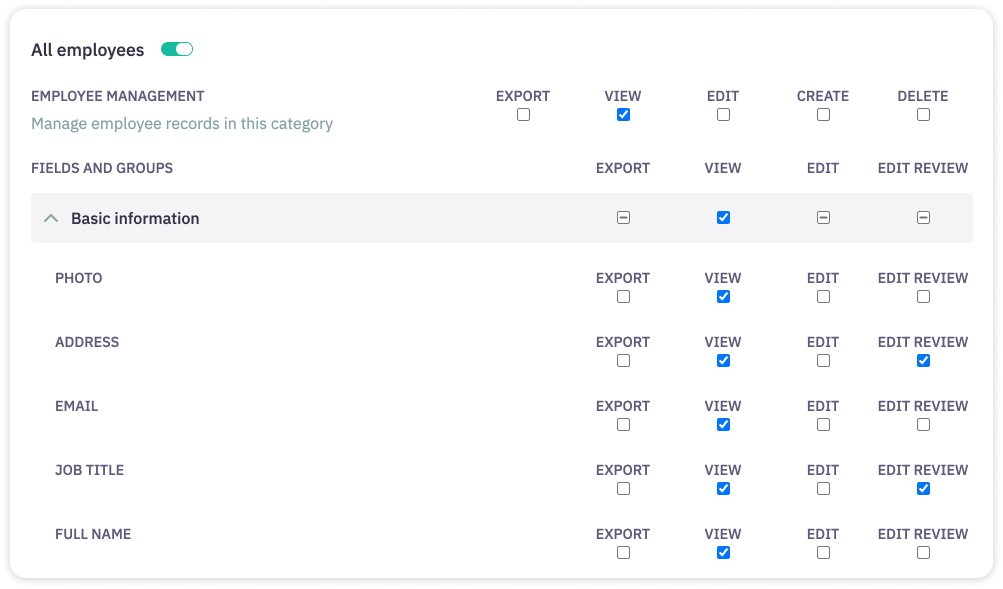The image size is (1003, 589).
Task: Click the Basic information group row title
Action: point(135,218)
